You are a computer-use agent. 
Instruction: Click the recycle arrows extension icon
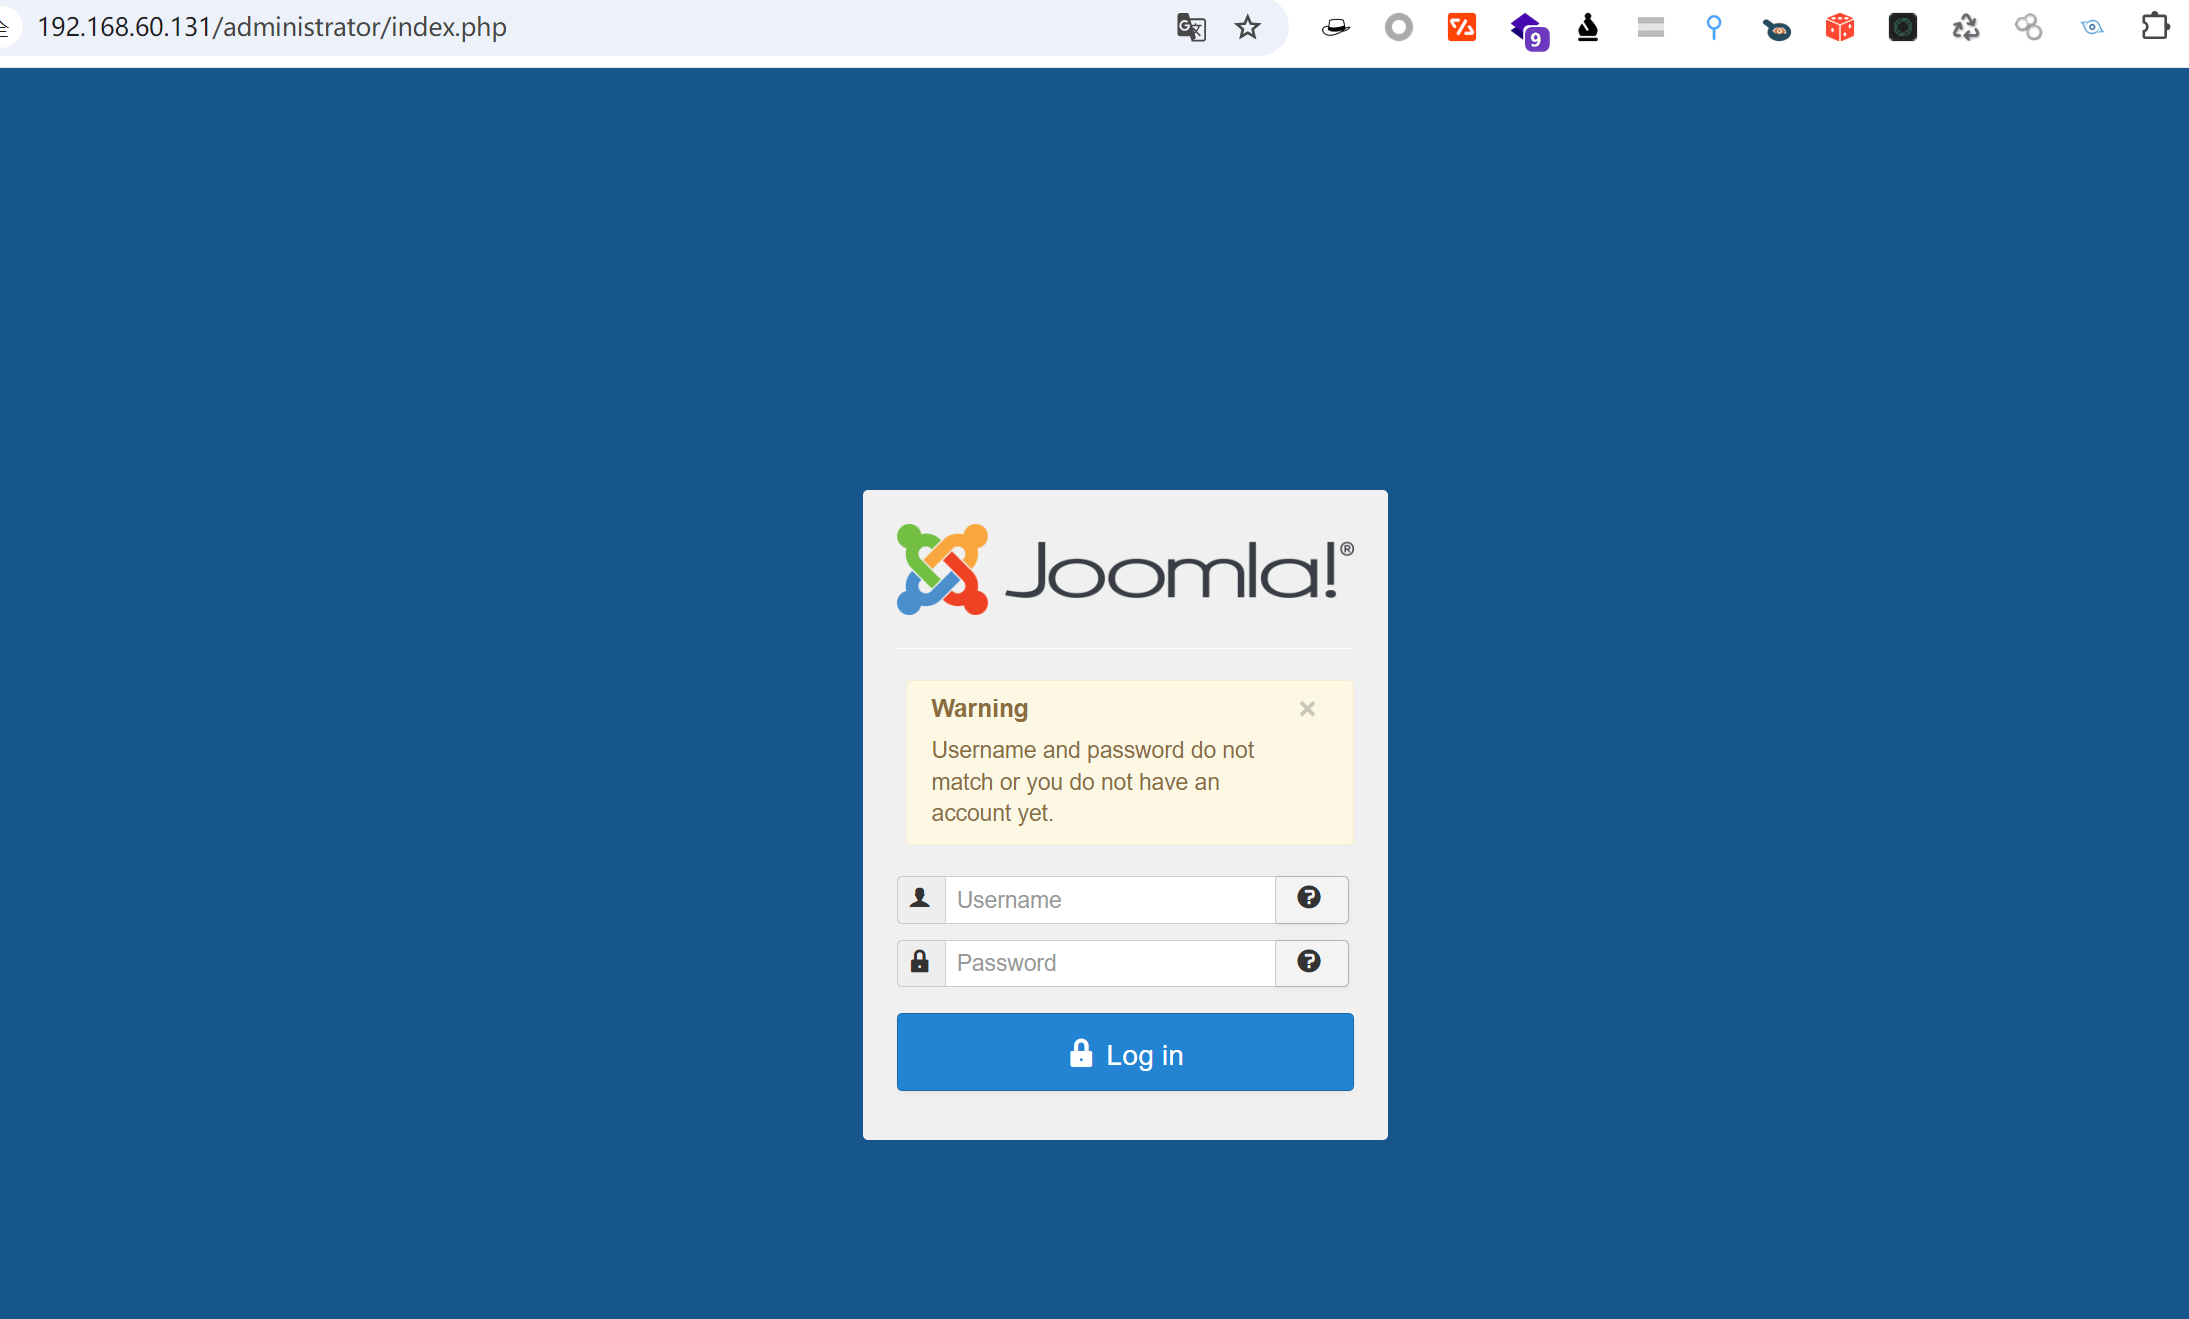pyautogui.click(x=1965, y=27)
